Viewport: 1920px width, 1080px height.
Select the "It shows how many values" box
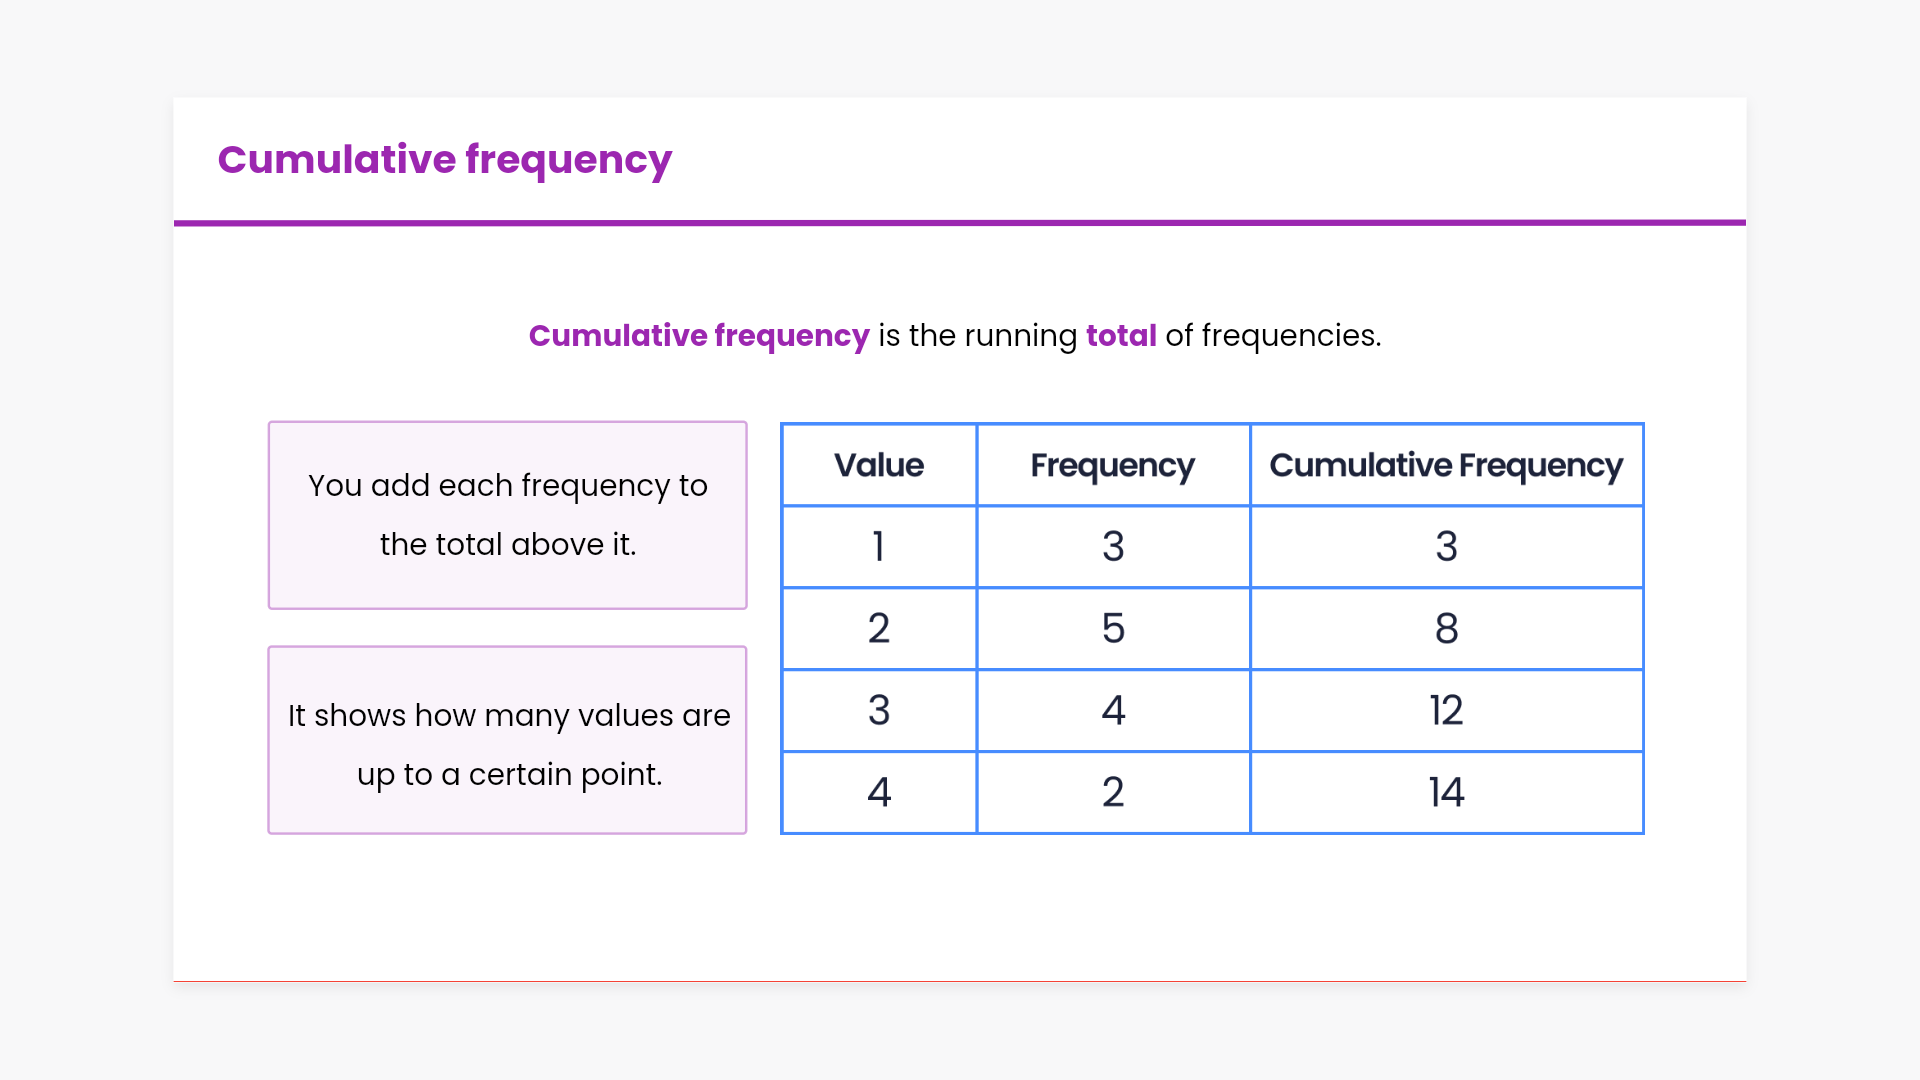tap(507, 740)
